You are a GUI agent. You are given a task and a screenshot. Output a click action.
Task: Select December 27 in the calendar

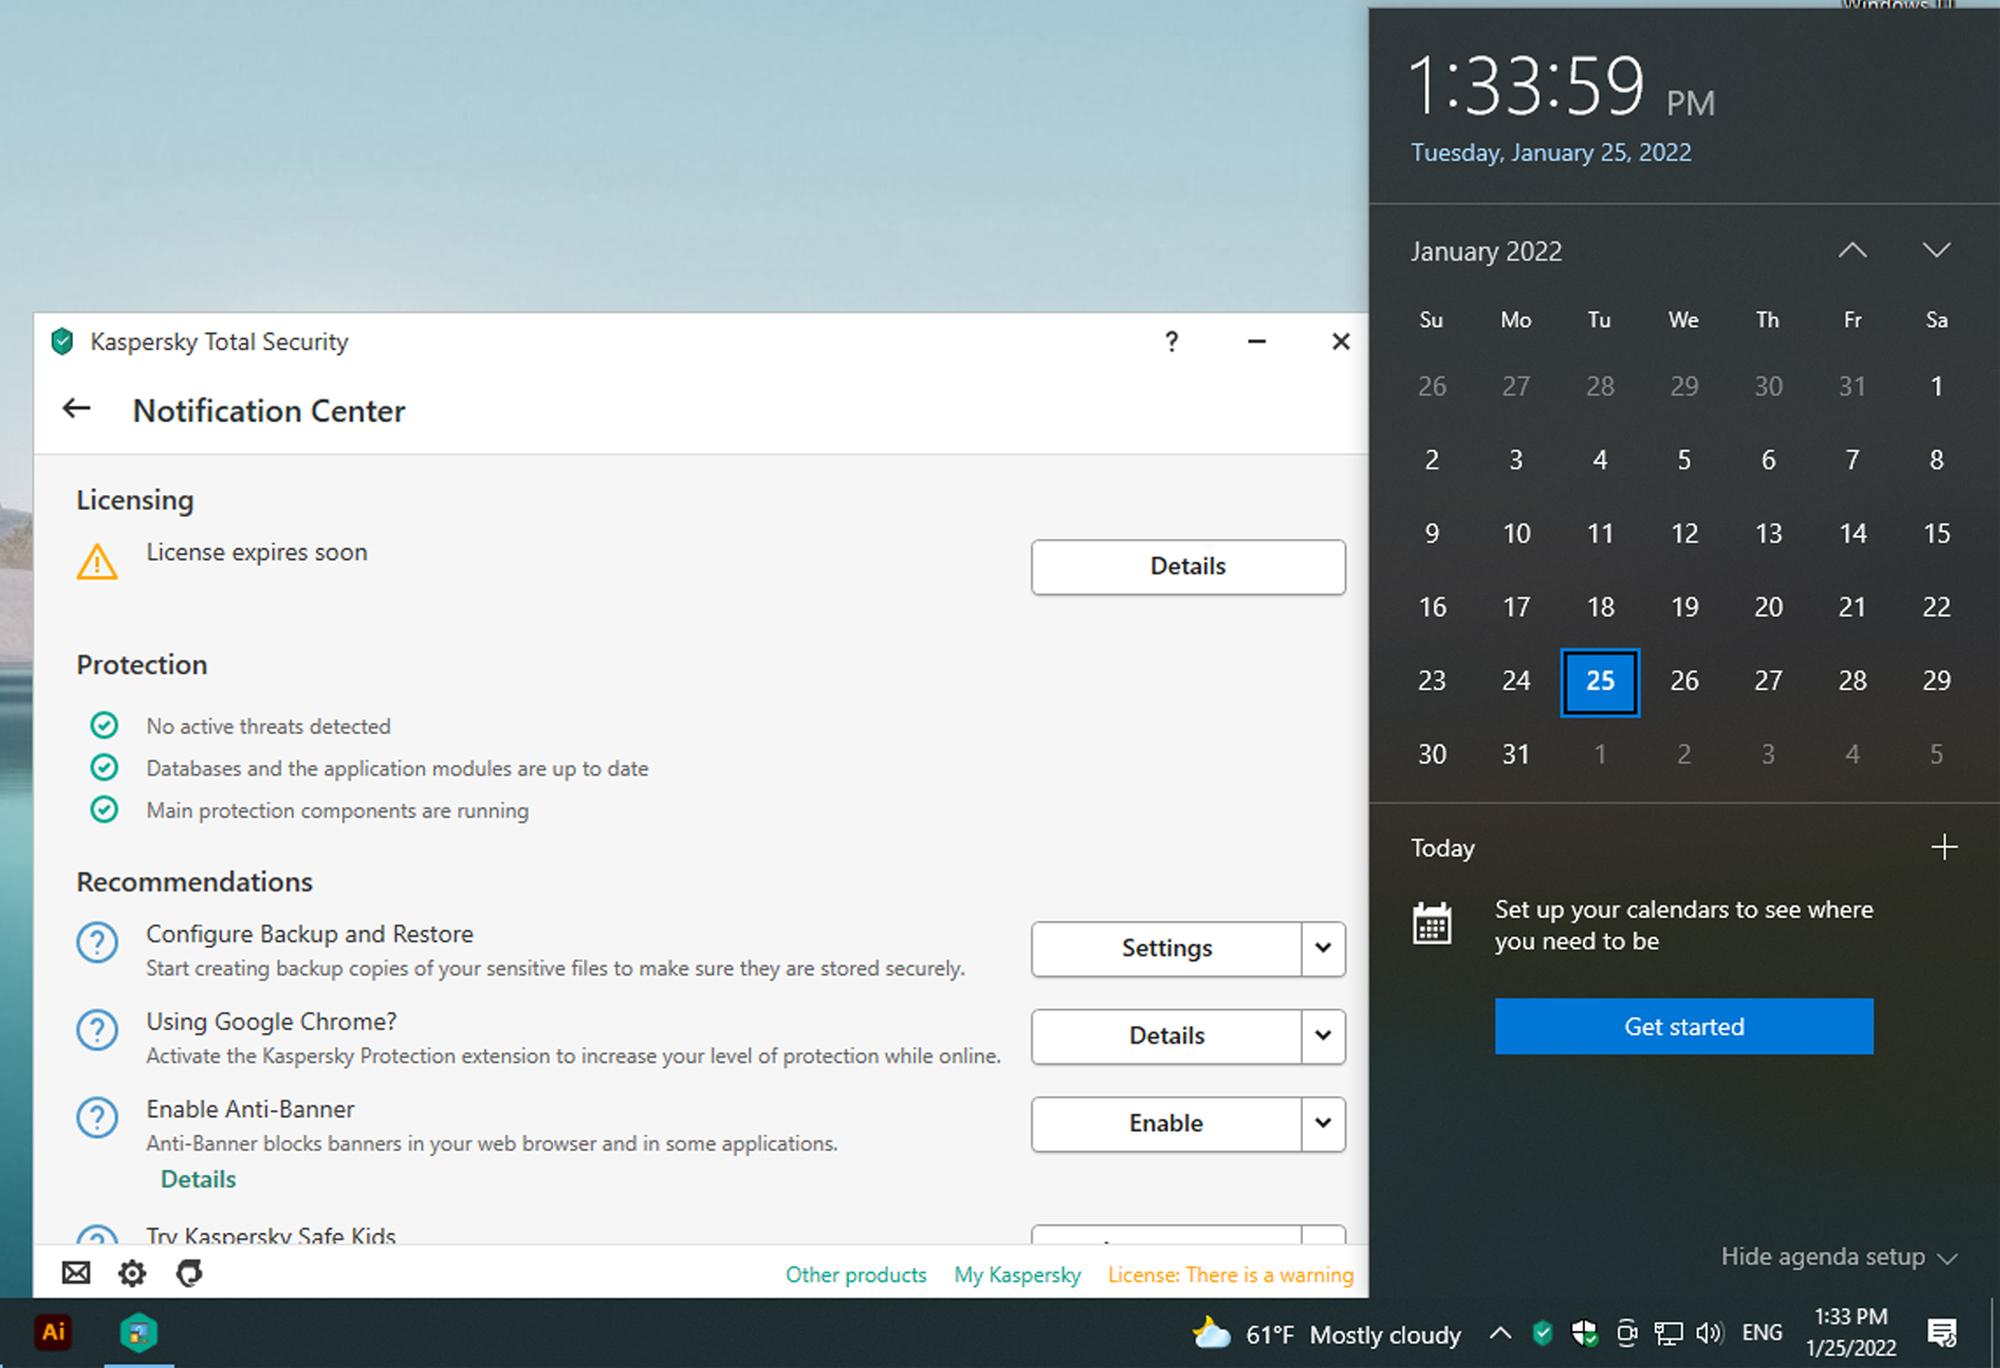1516,387
